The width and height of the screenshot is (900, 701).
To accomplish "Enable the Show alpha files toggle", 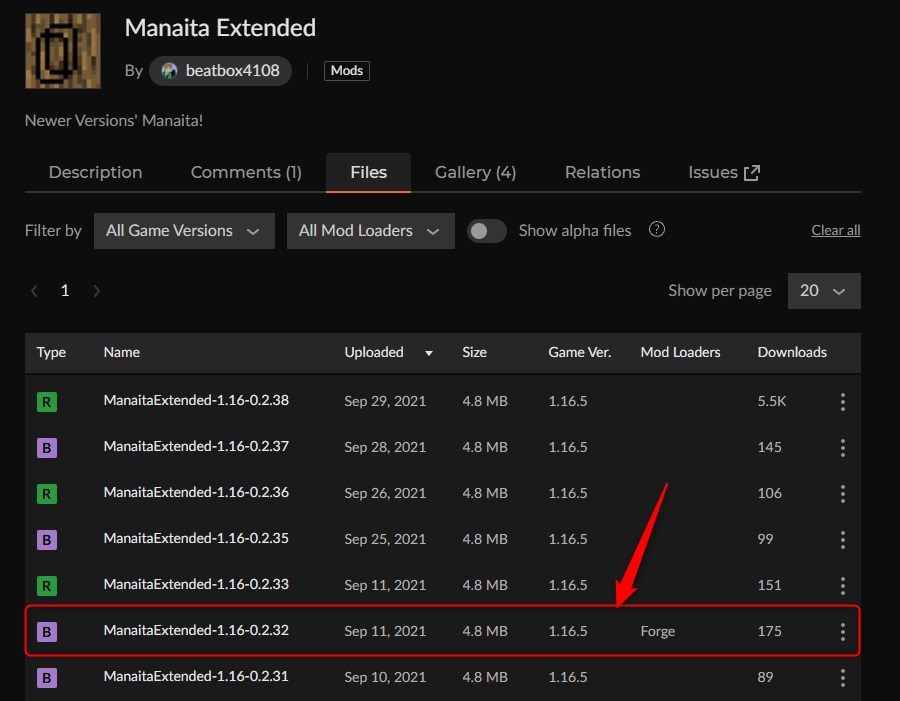I will coord(487,231).
